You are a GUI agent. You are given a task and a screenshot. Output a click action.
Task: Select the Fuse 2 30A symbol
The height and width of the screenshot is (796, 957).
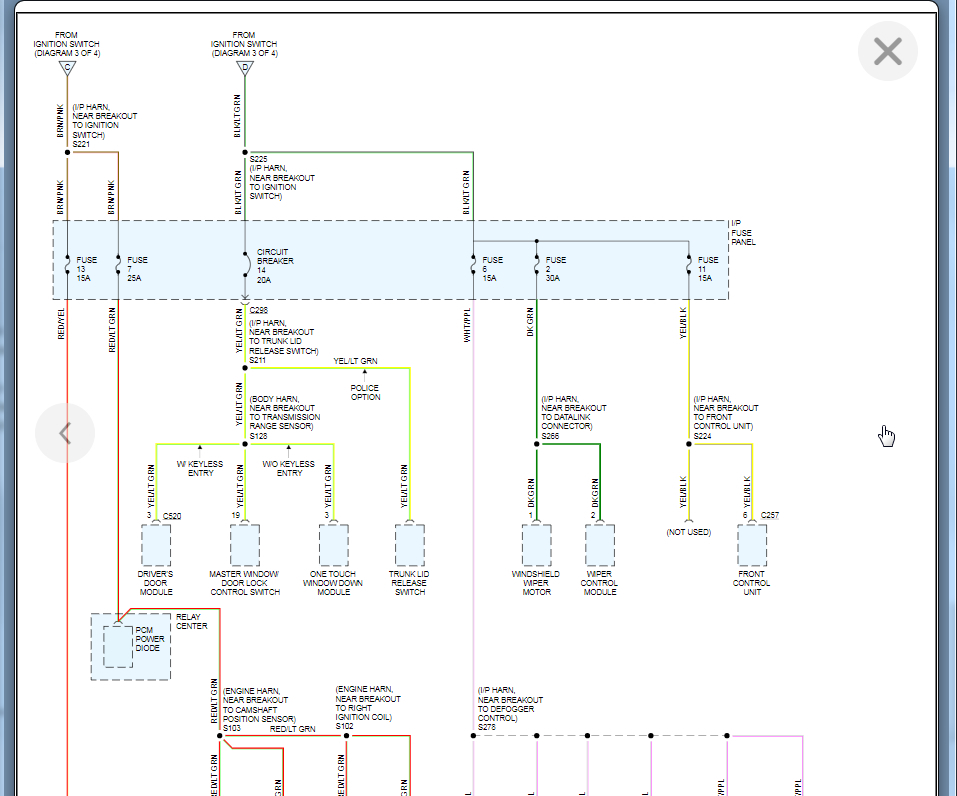coord(537,268)
